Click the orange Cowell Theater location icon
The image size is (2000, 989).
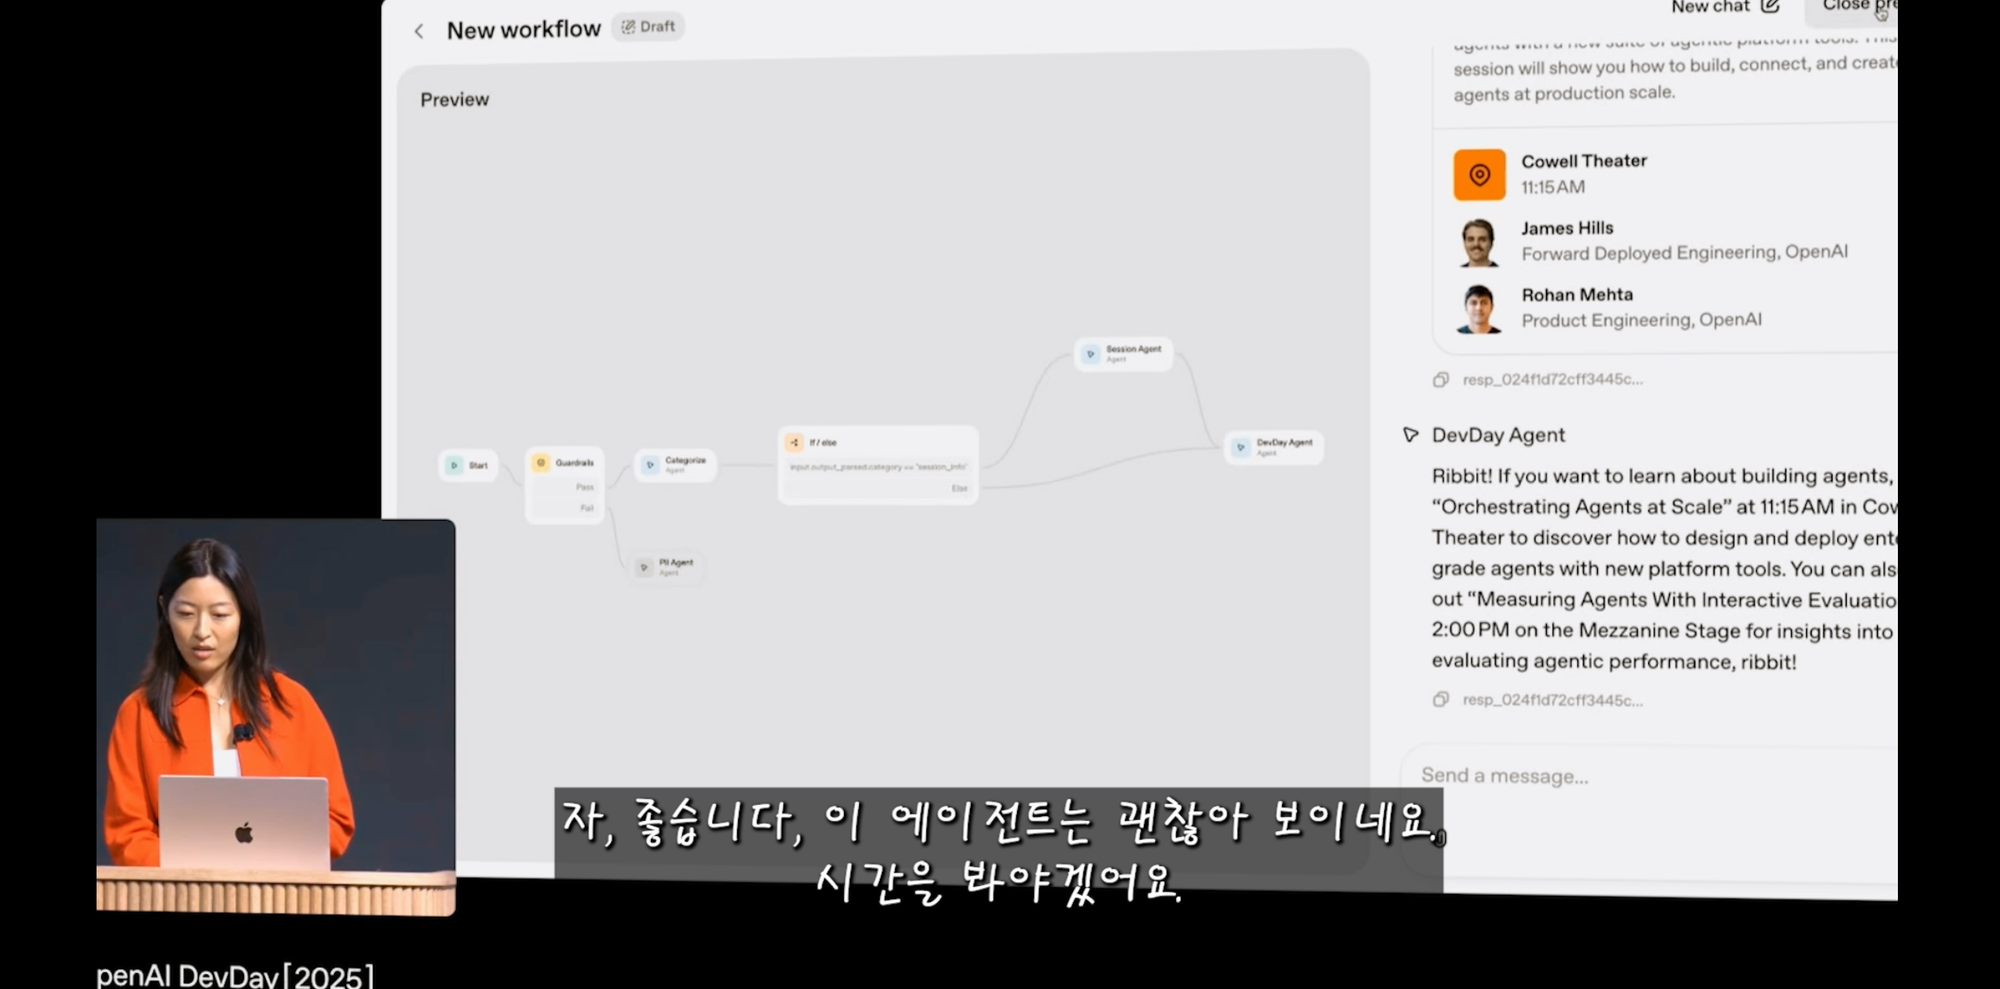pos(1479,175)
